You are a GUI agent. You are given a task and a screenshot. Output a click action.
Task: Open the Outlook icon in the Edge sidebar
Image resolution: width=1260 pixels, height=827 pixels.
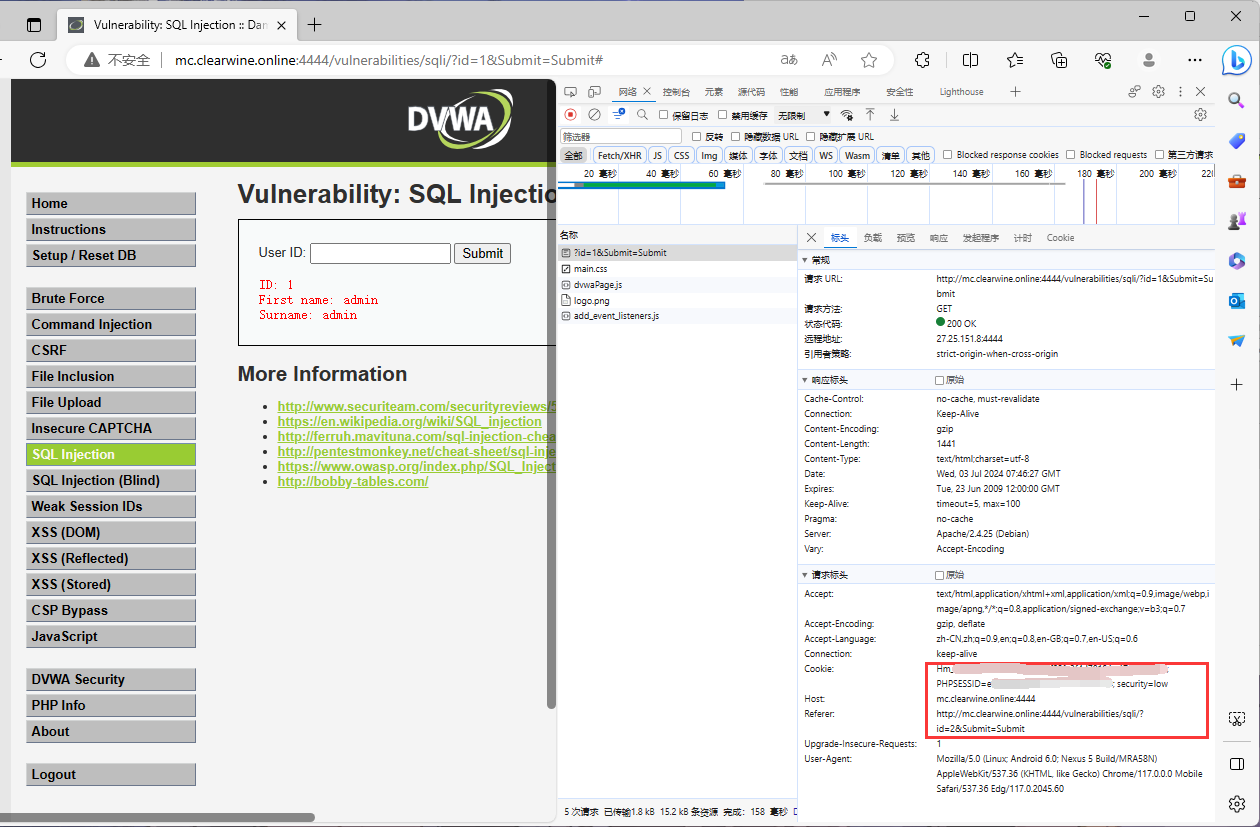(1237, 301)
